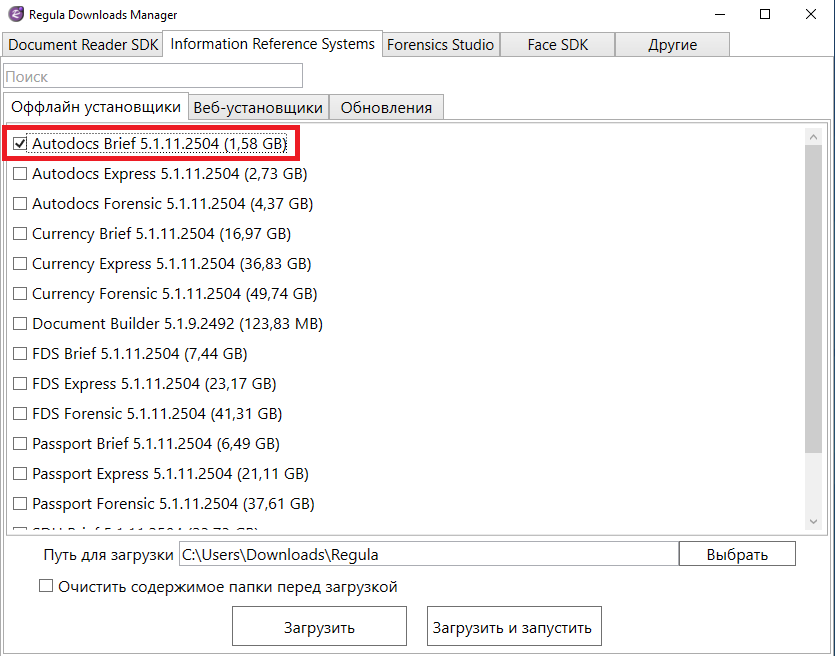Focus the Поиск search field
This screenshot has height=656, width=835.
[153, 76]
